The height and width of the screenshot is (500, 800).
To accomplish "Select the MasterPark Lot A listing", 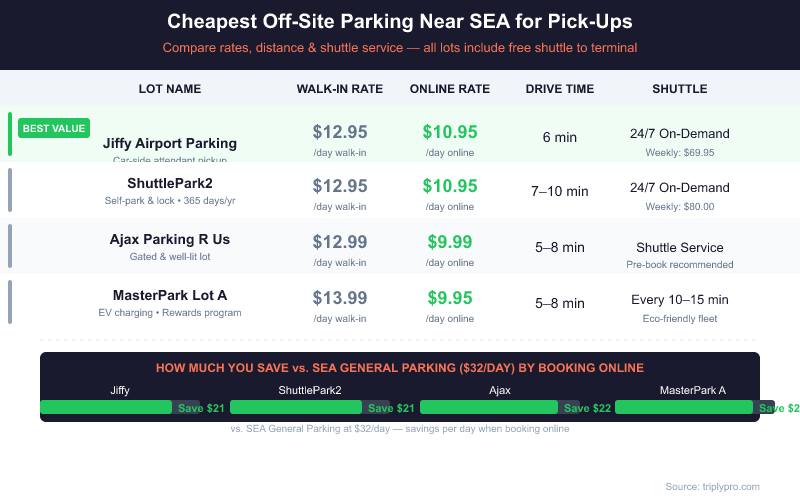I will 170,295.
